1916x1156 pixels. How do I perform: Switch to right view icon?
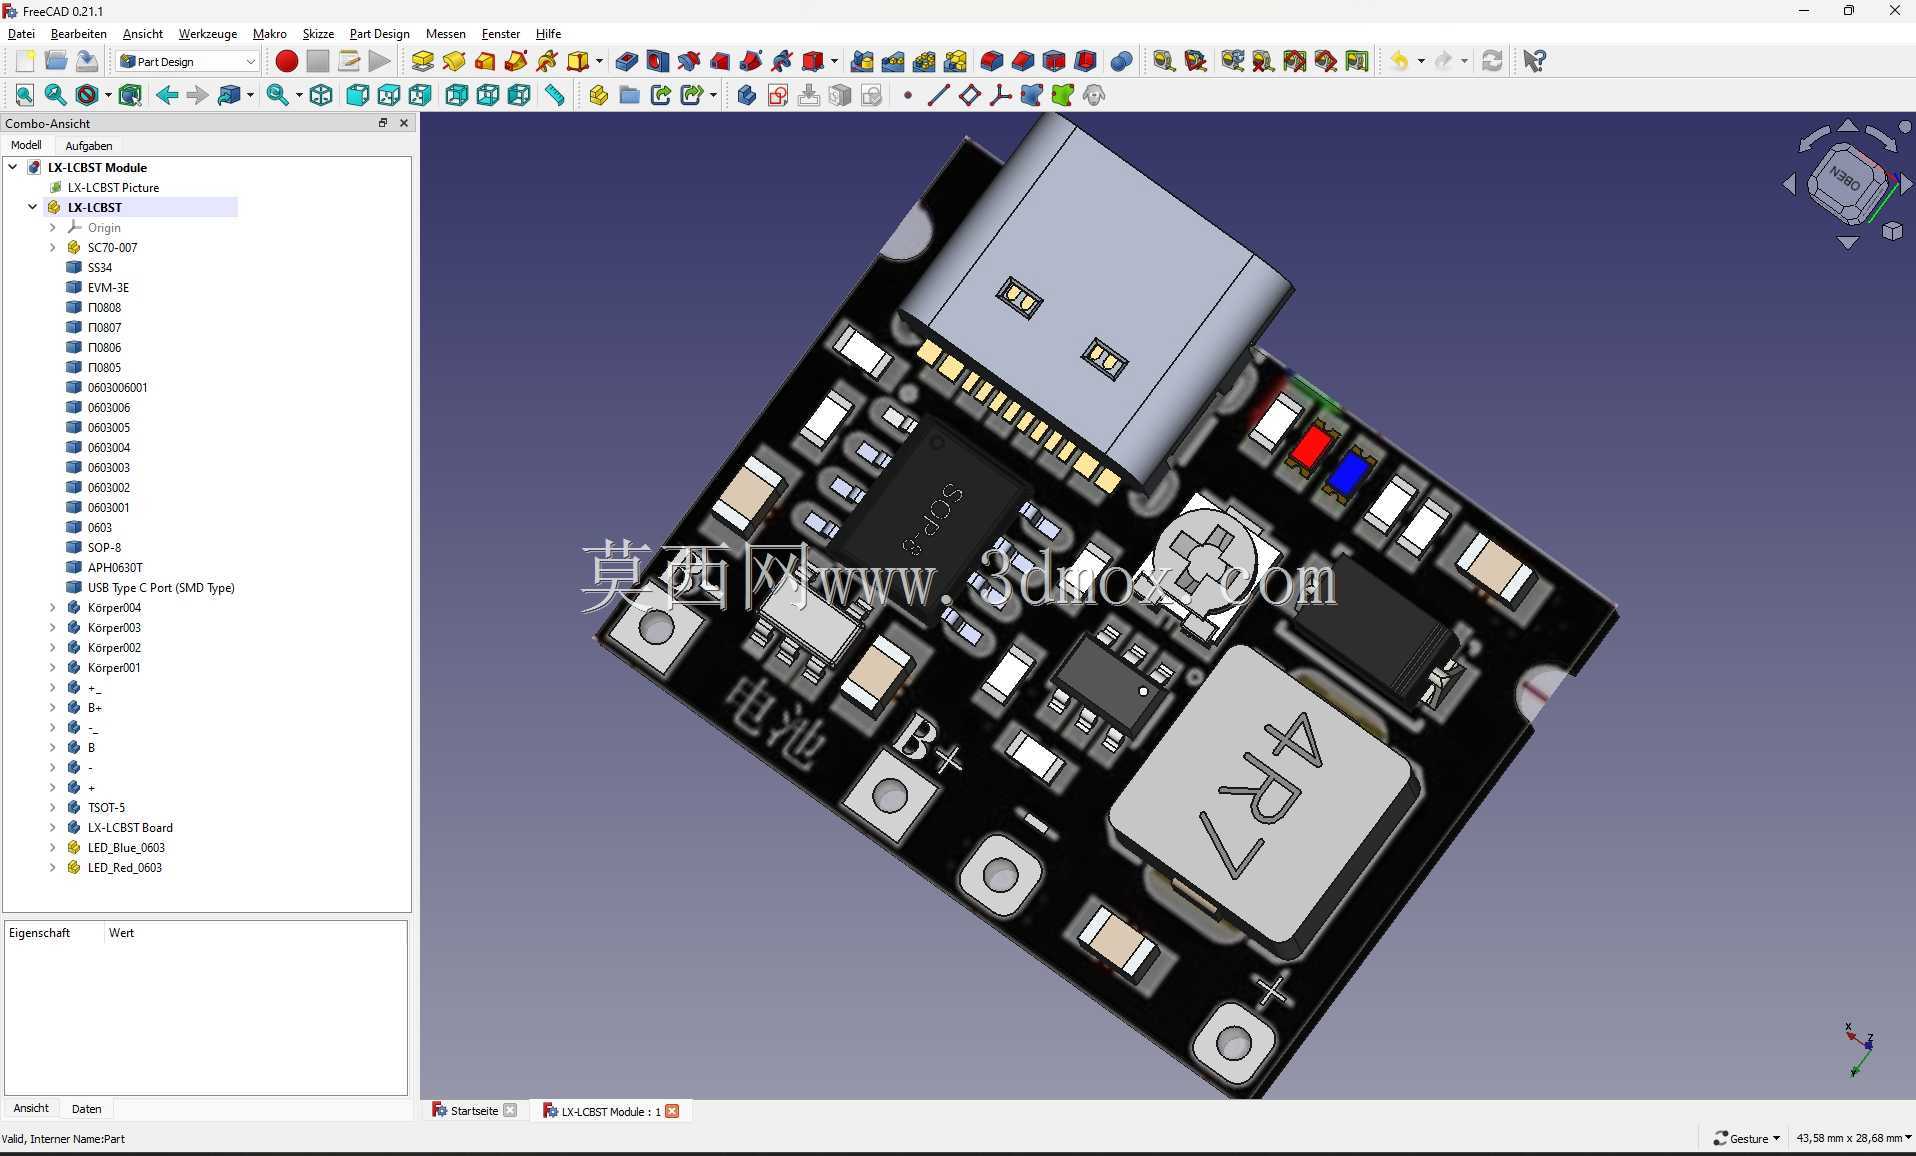pyautogui.click(x=420, y=95)
